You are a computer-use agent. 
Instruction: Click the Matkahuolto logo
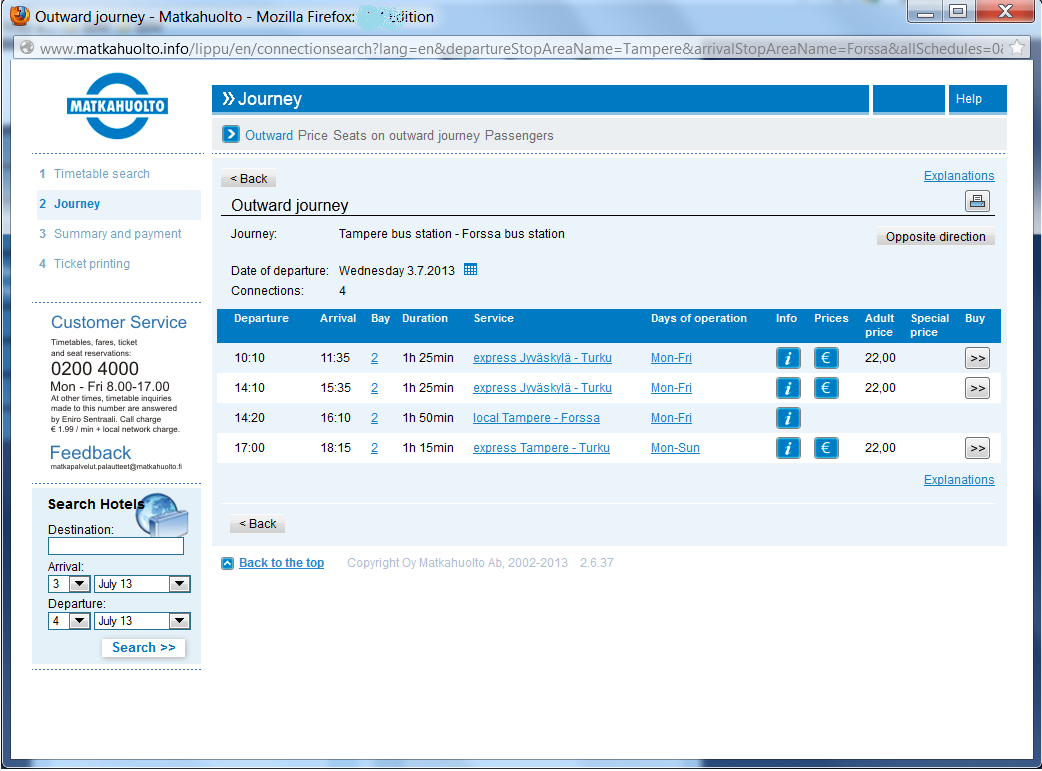[117, 106]
